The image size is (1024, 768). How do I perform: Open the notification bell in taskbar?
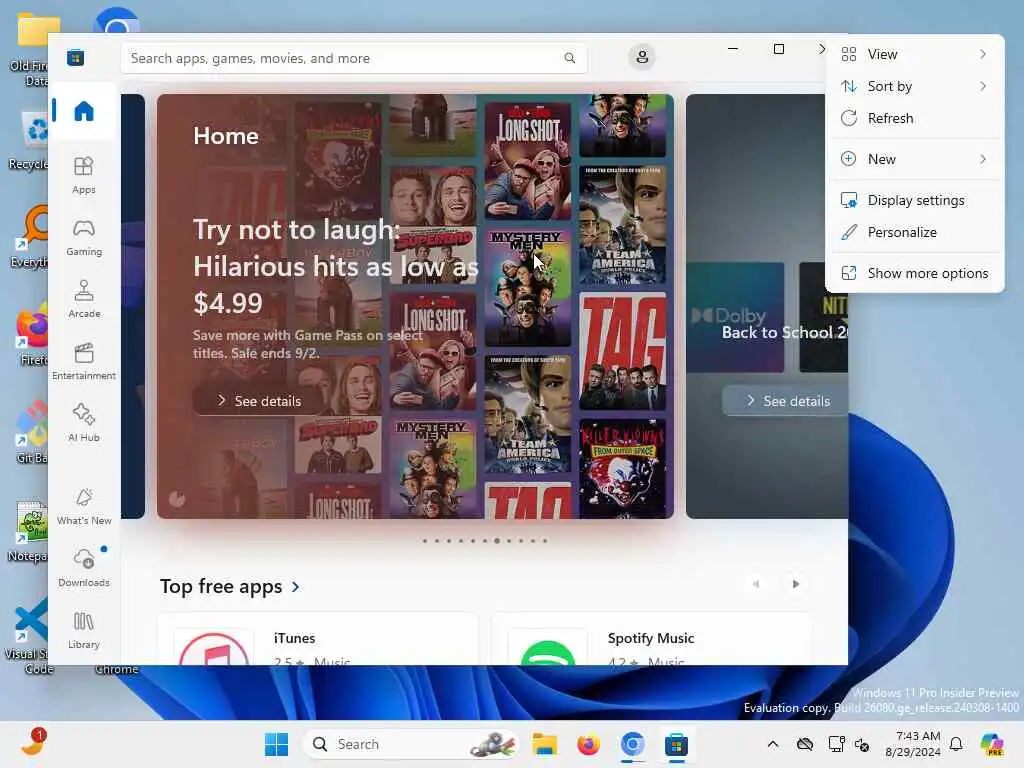956,744
